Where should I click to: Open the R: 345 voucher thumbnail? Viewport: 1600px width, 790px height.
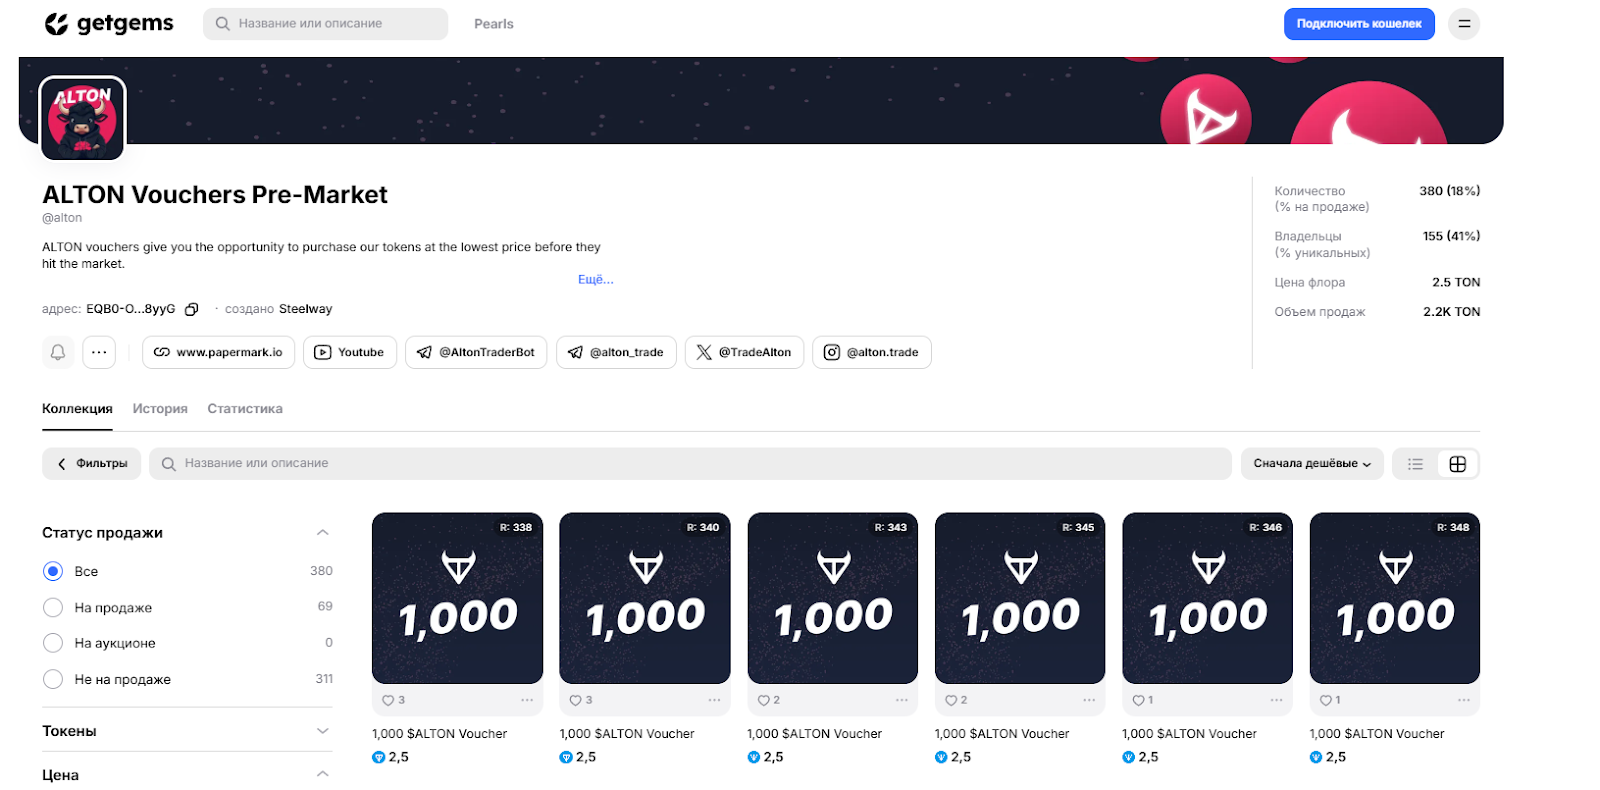[1020, 598]
